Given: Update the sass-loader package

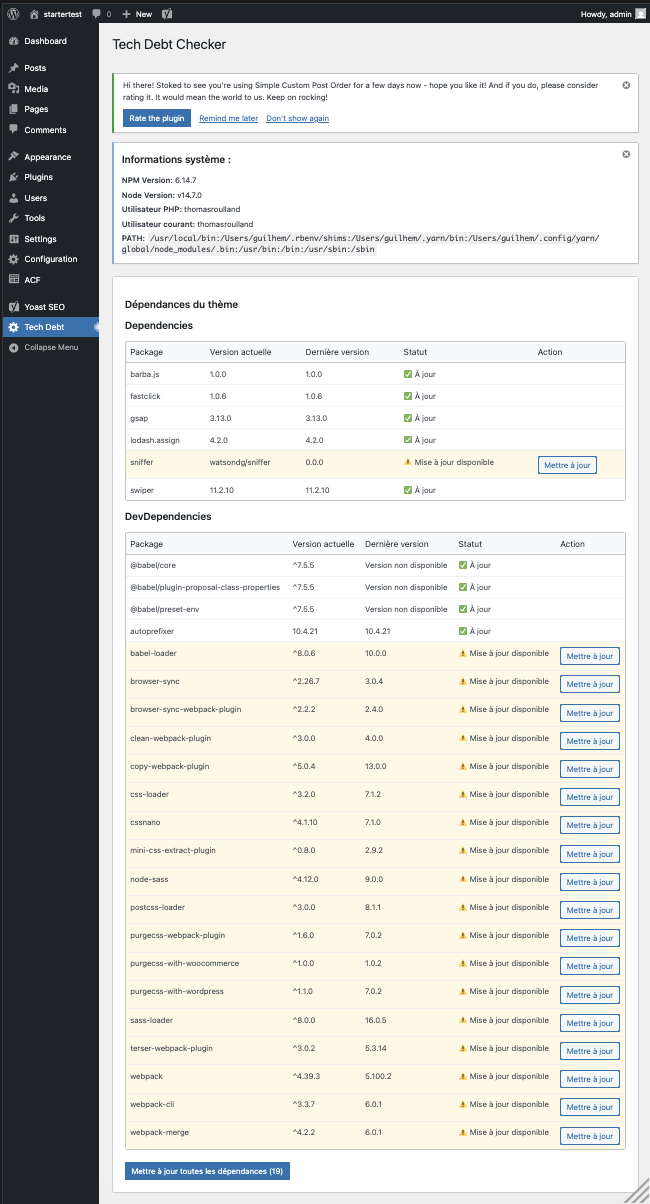Looking at the screenshot, I should point(589,1023).
